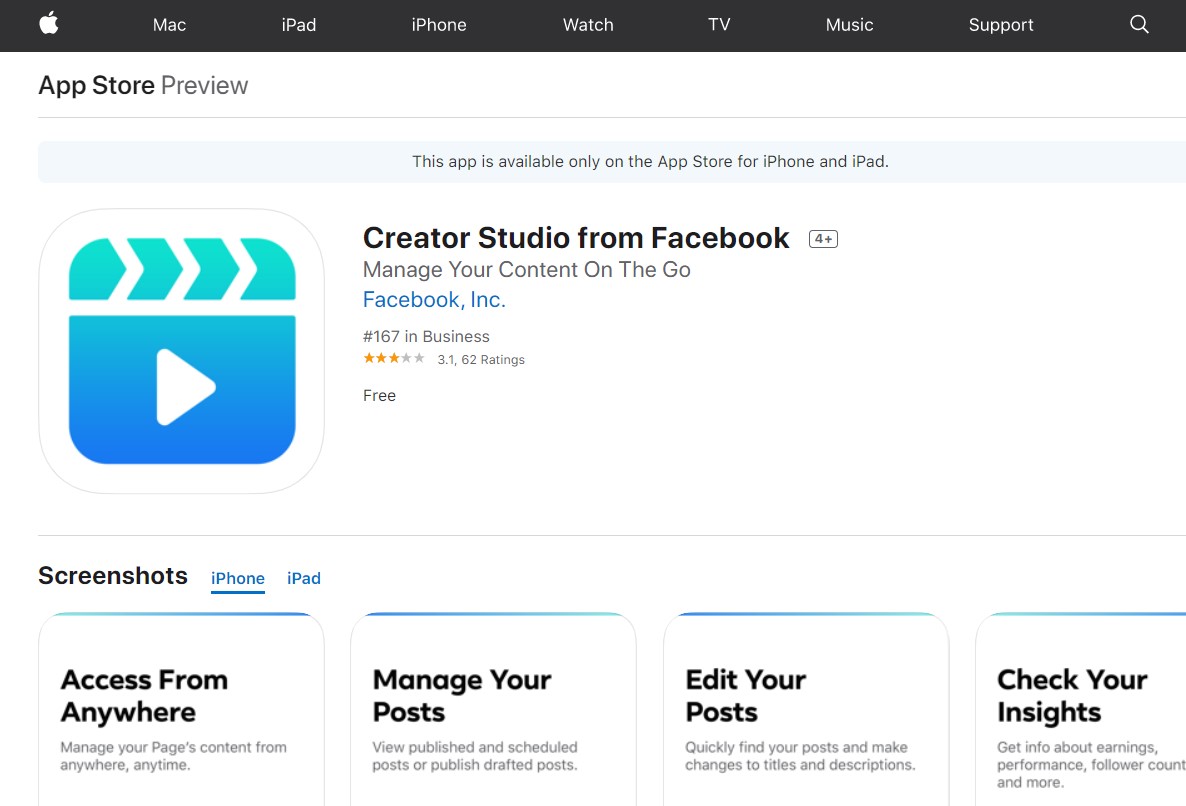1186x806 pixels.
Task: Go to iPhone in top navigation
Action: click(x=439, y=25)
